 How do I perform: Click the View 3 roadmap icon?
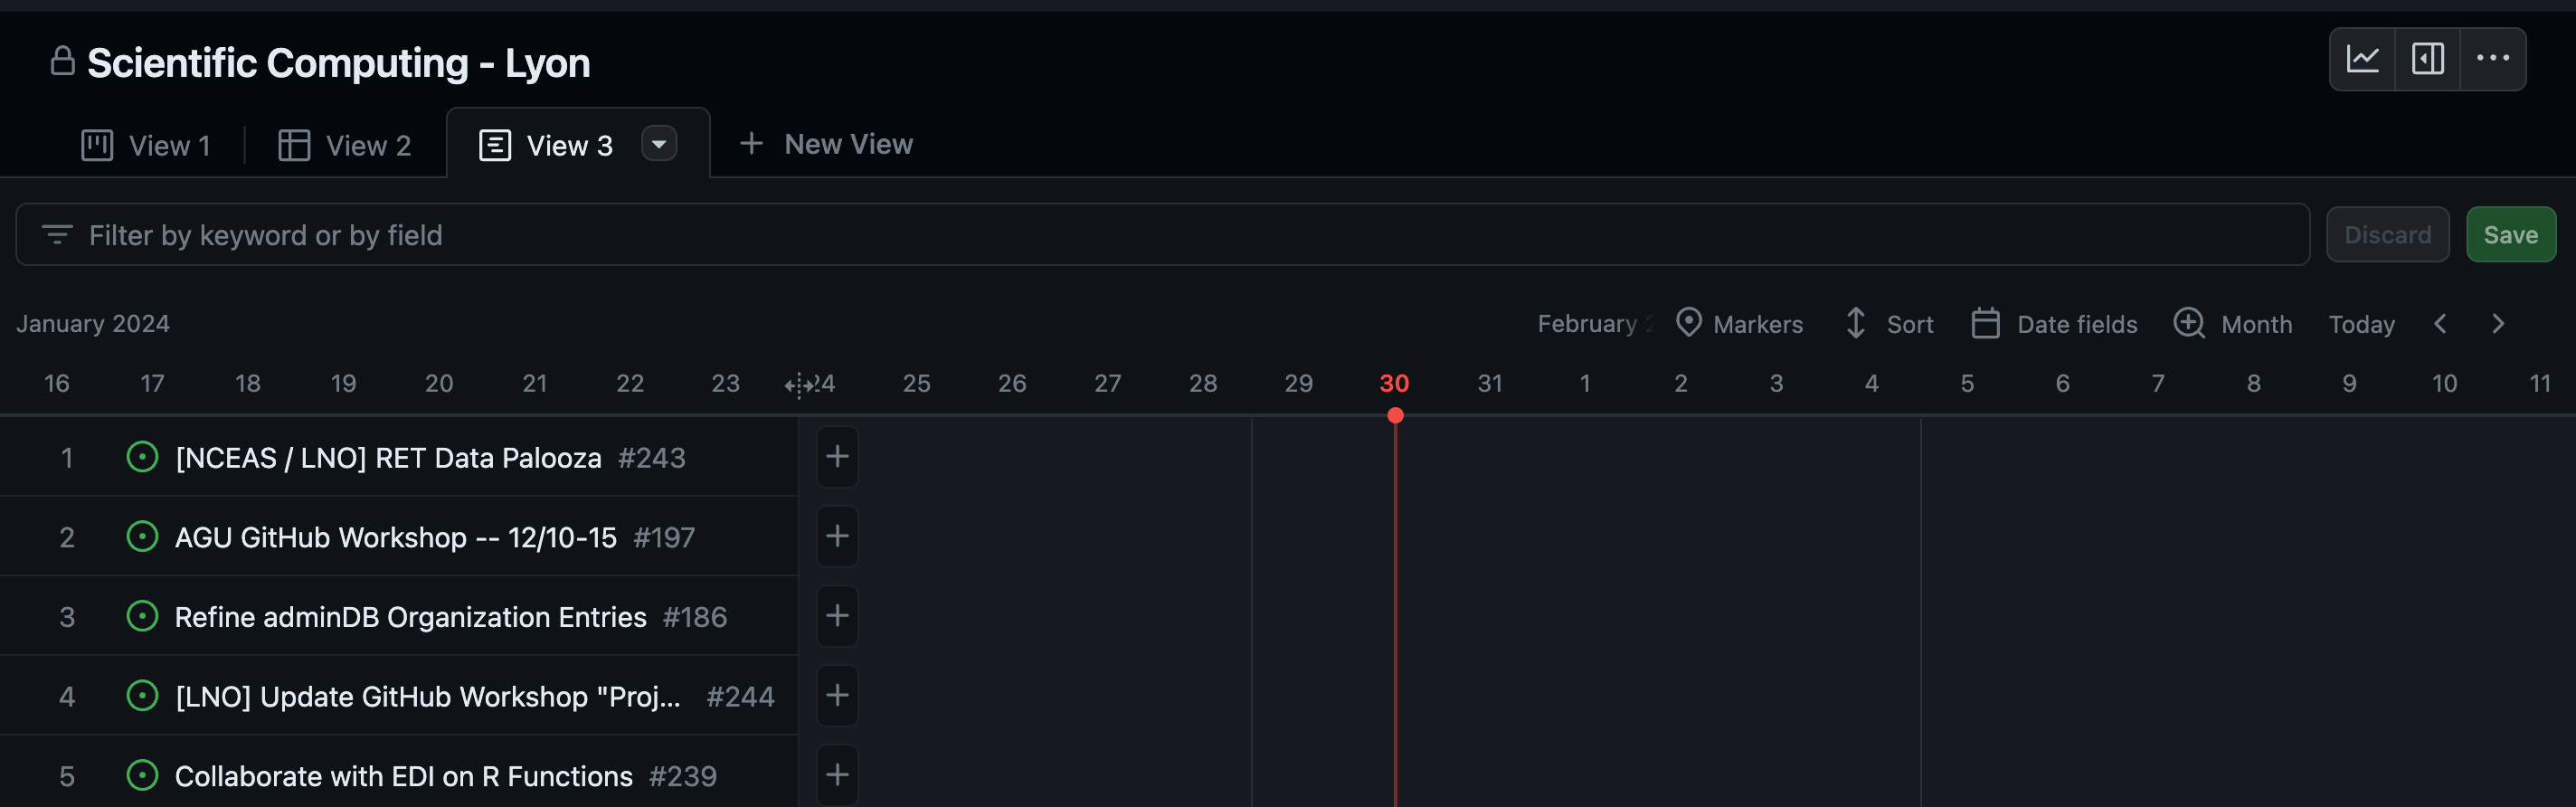click(495, 145)
